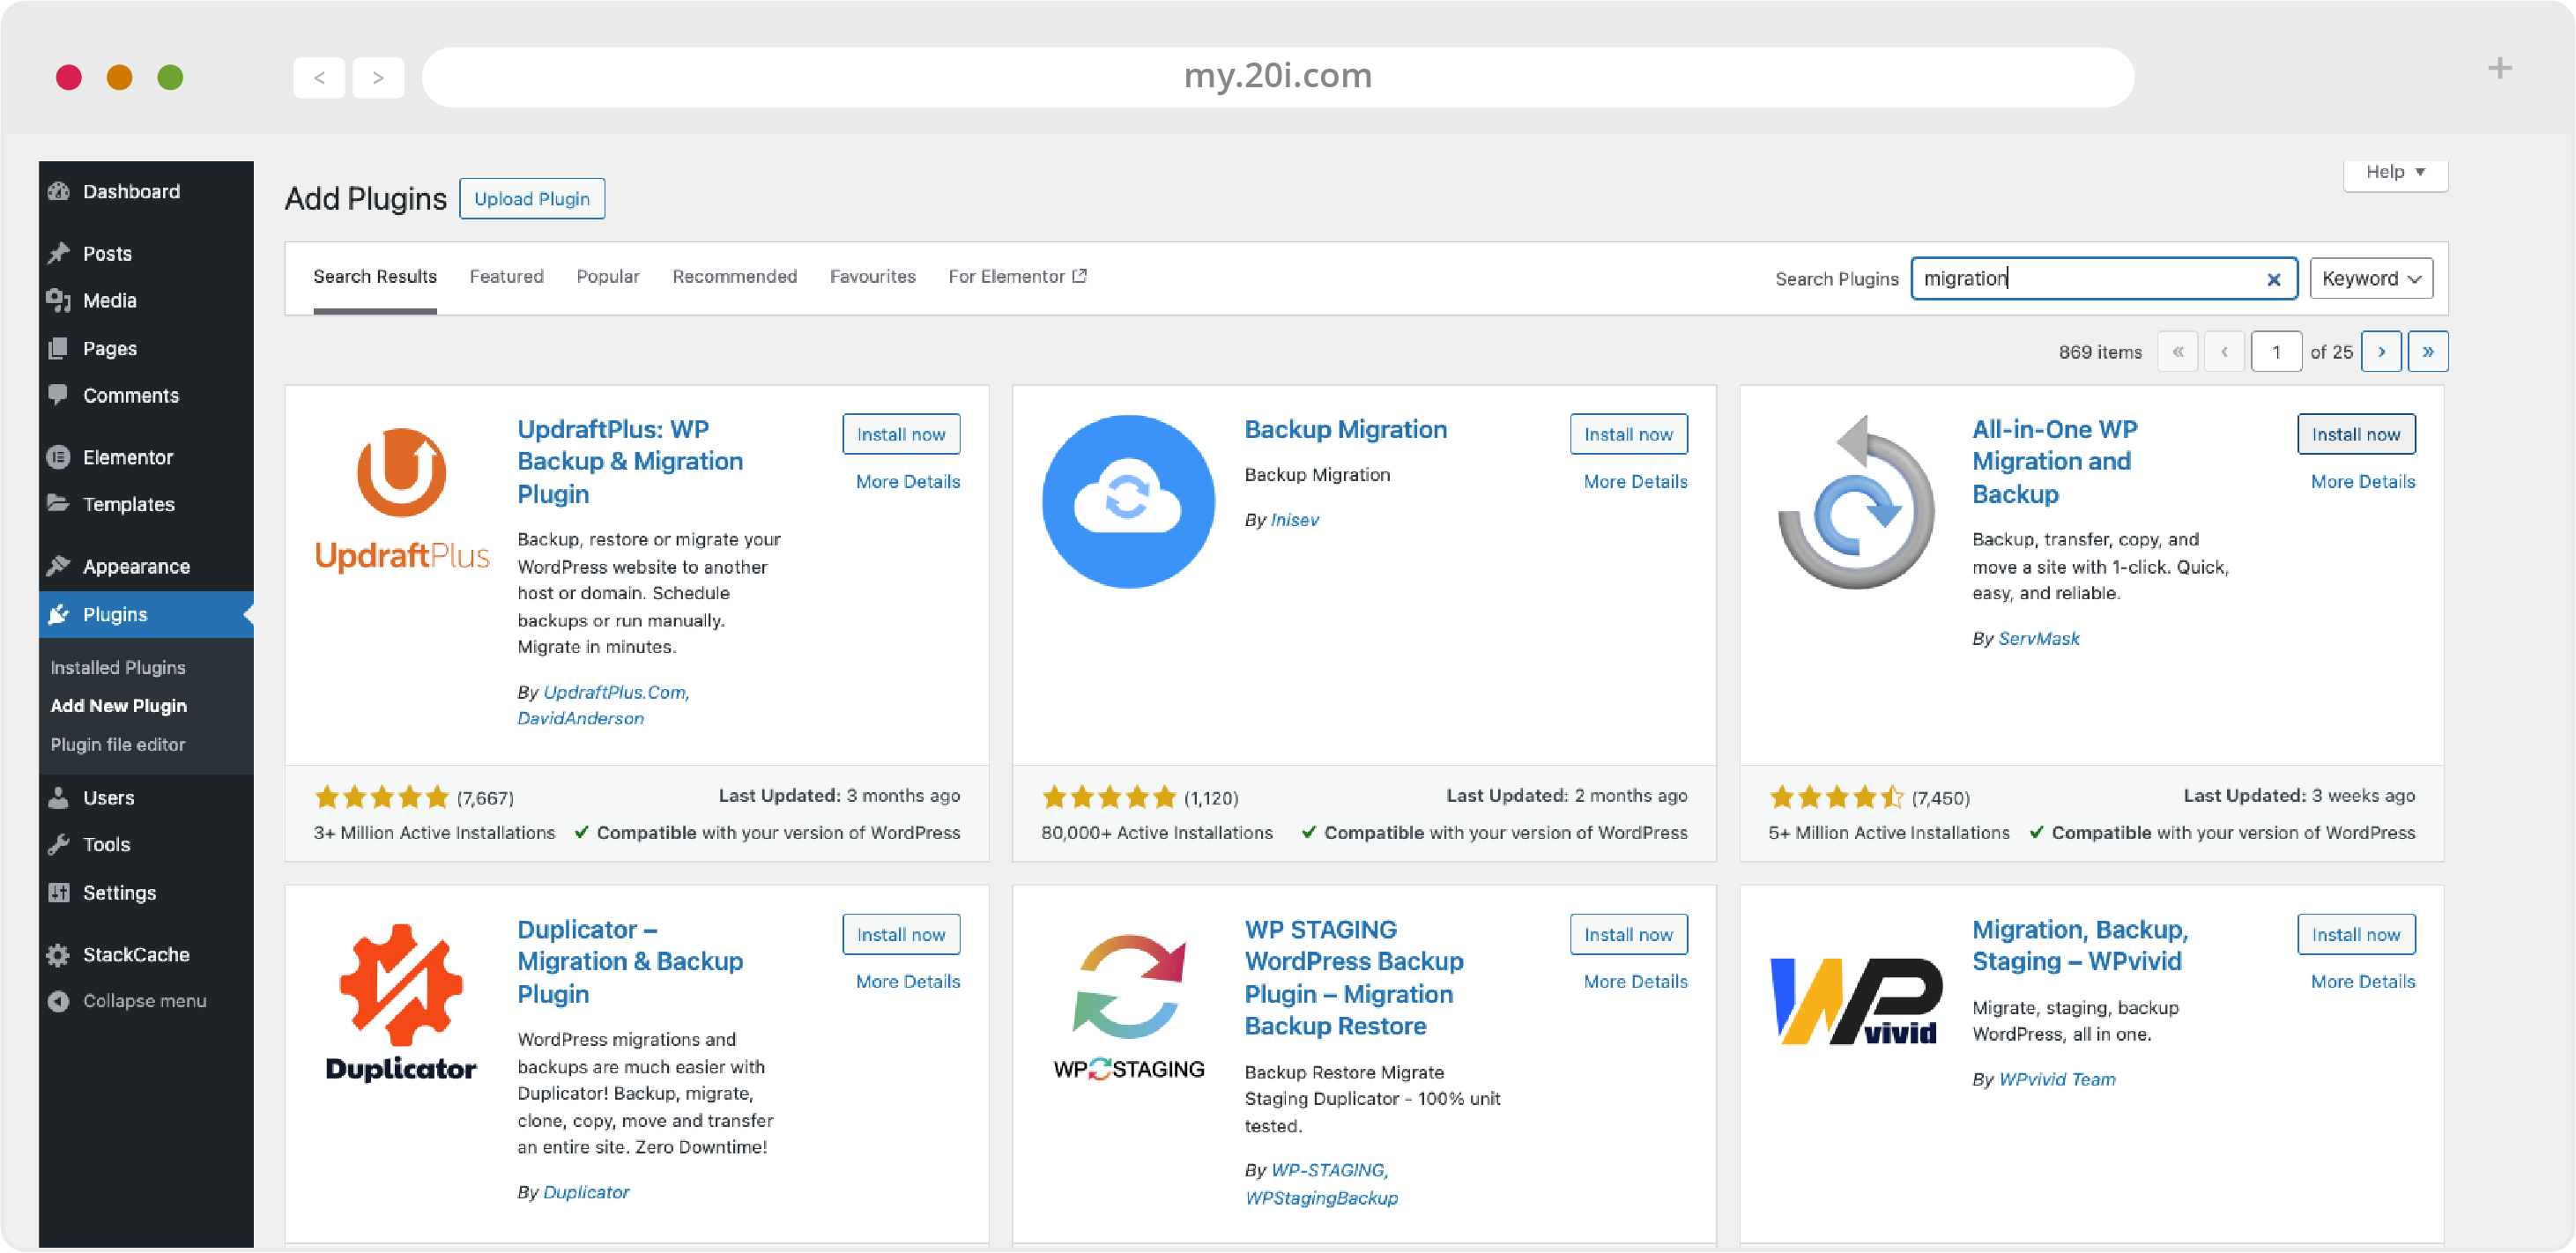
Task: Open the ServMask author link
Action: click(x=2038, y=638)
